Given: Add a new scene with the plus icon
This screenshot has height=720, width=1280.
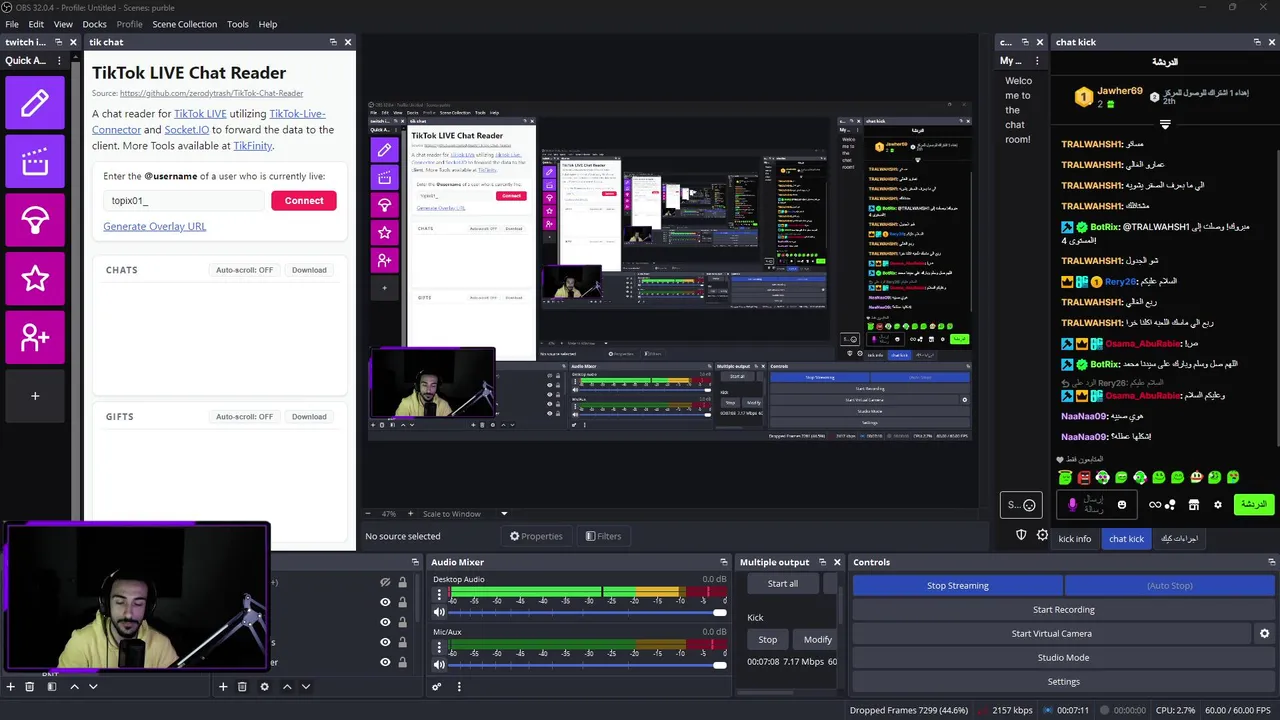Looking at the screenshot, I should (x=11, y=686).
